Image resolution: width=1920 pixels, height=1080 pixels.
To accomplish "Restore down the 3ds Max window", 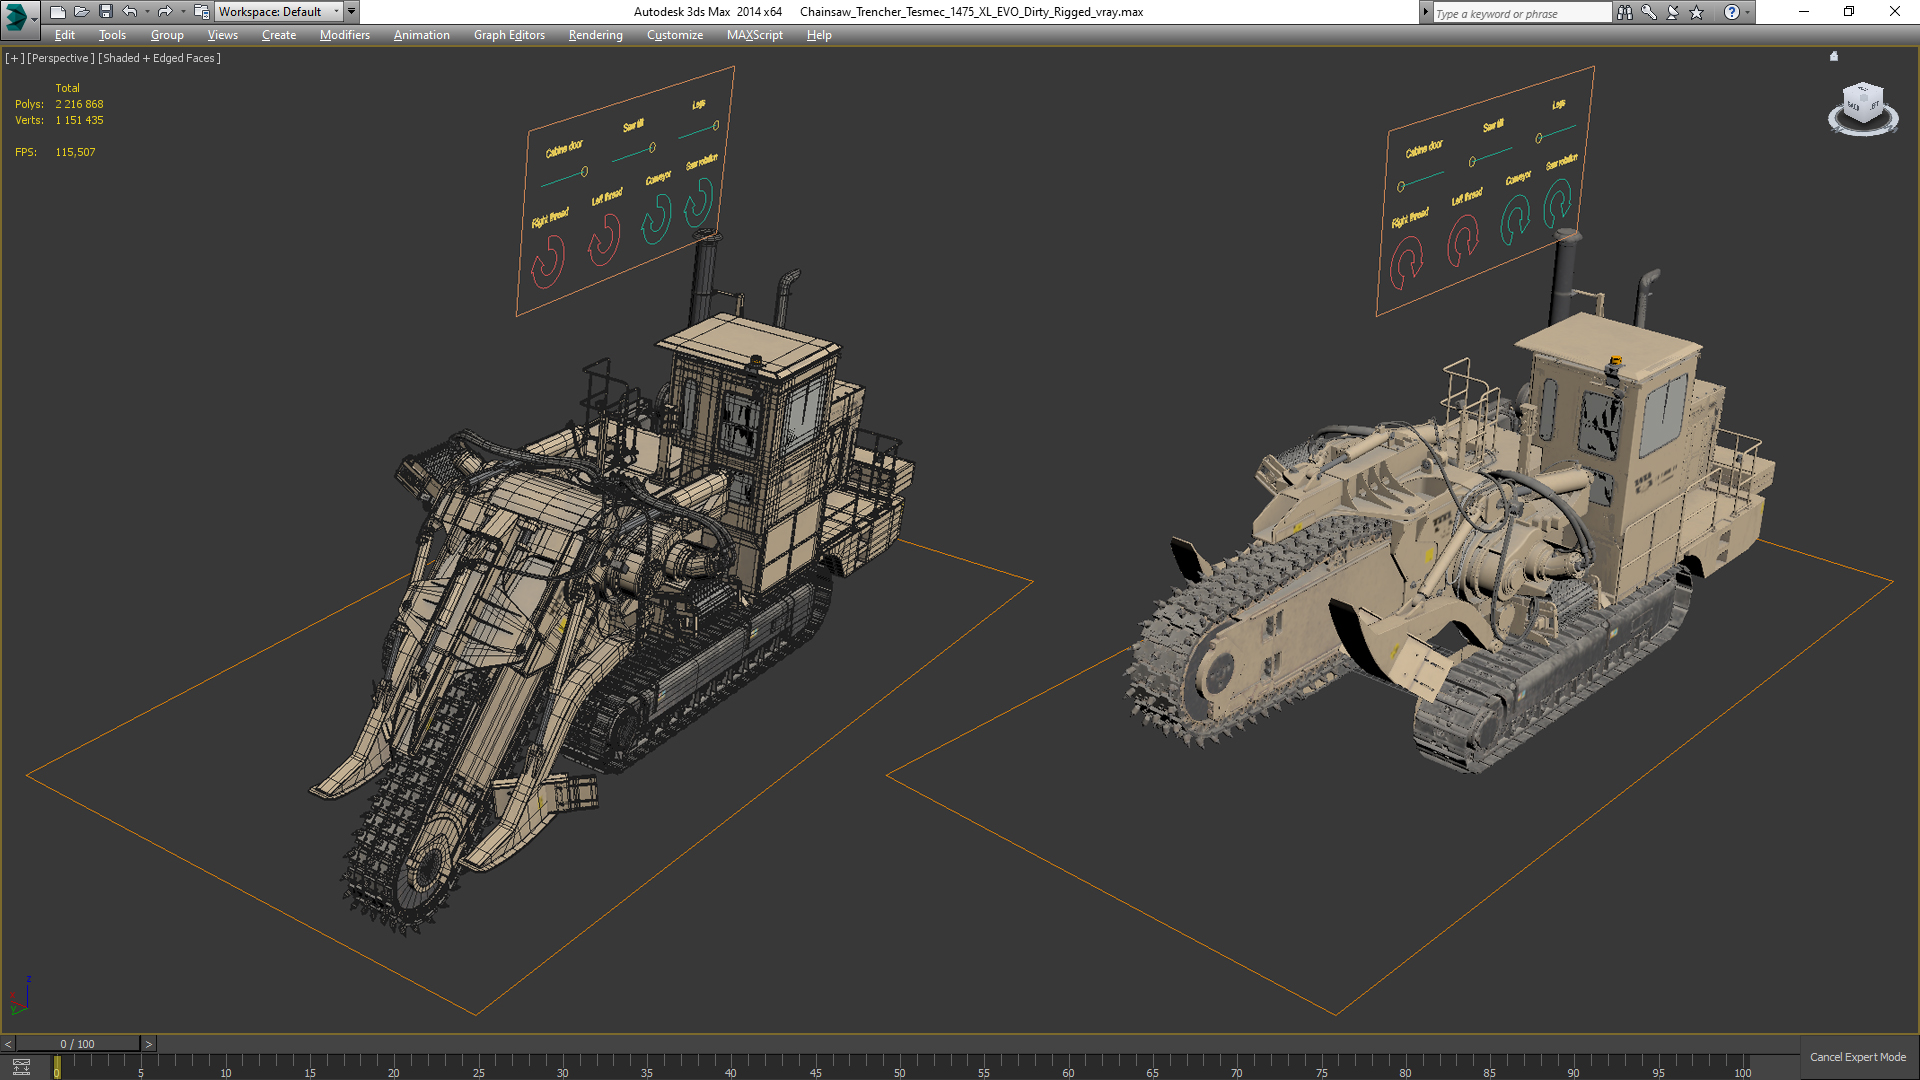I will [1849, 12].
